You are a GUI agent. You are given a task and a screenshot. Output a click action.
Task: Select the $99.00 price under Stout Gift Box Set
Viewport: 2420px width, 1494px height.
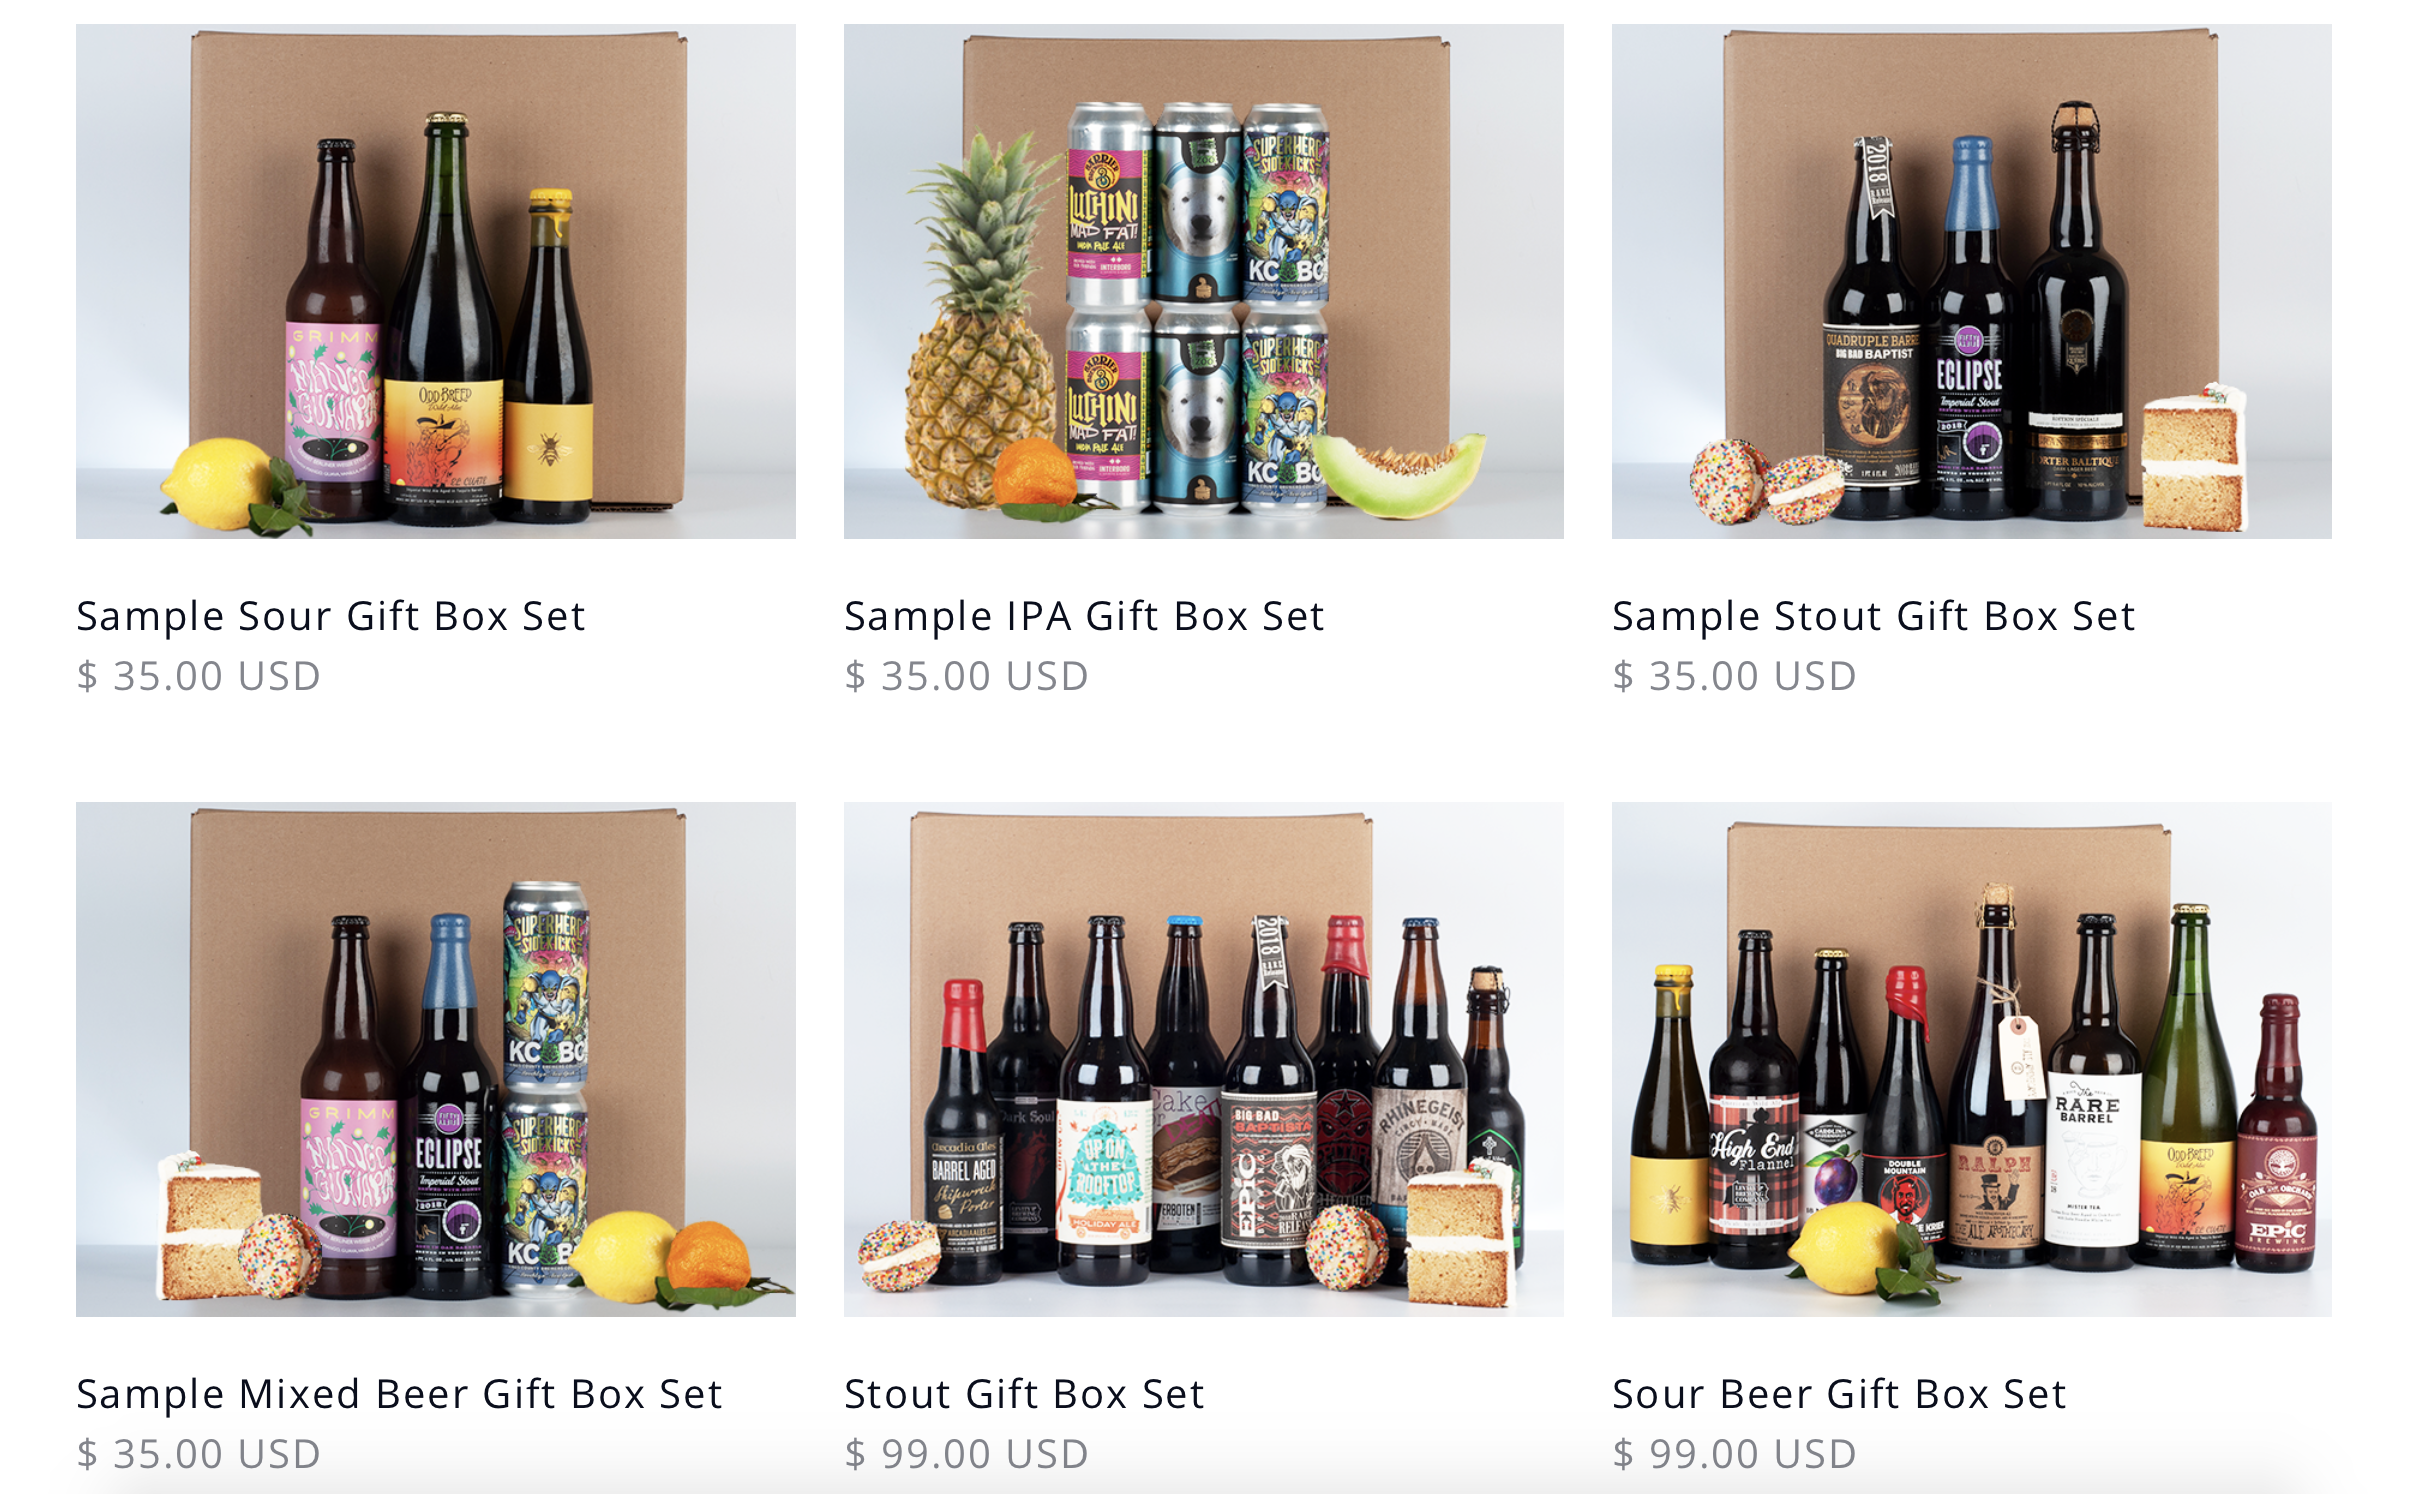tap(967, 1455)
